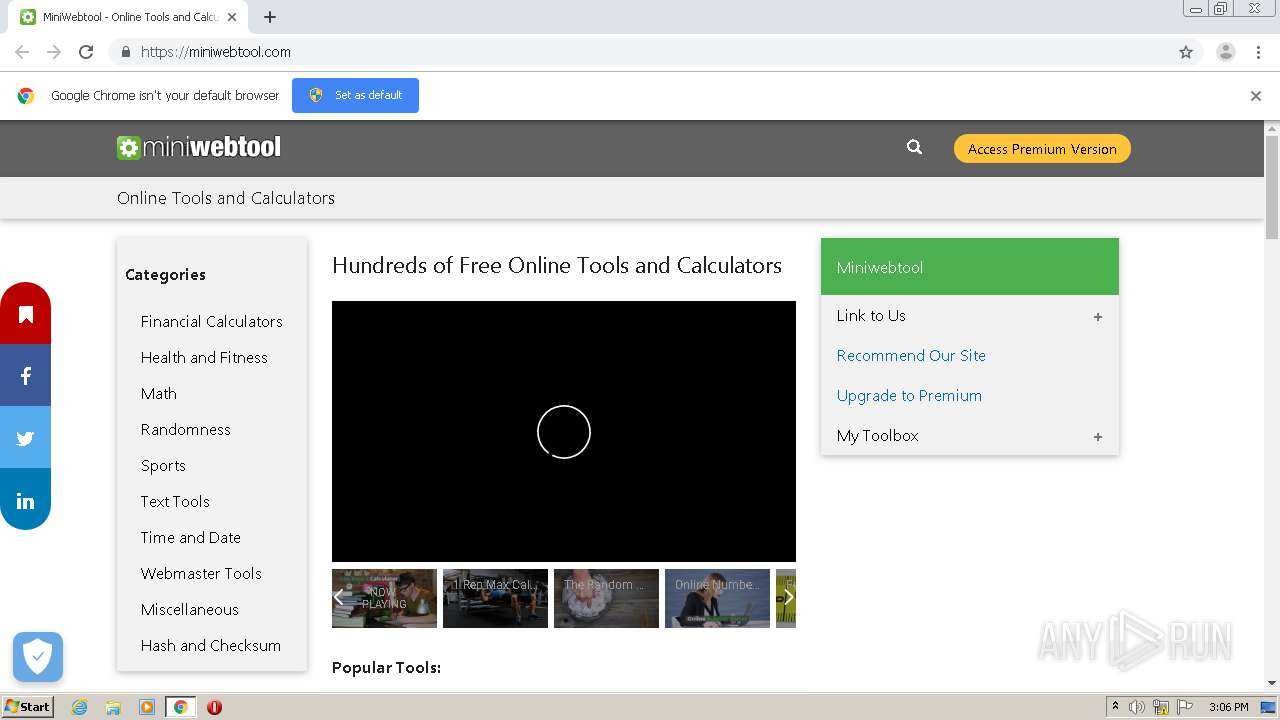
Task: Go forward using the browser arrow
Action: 54,52
